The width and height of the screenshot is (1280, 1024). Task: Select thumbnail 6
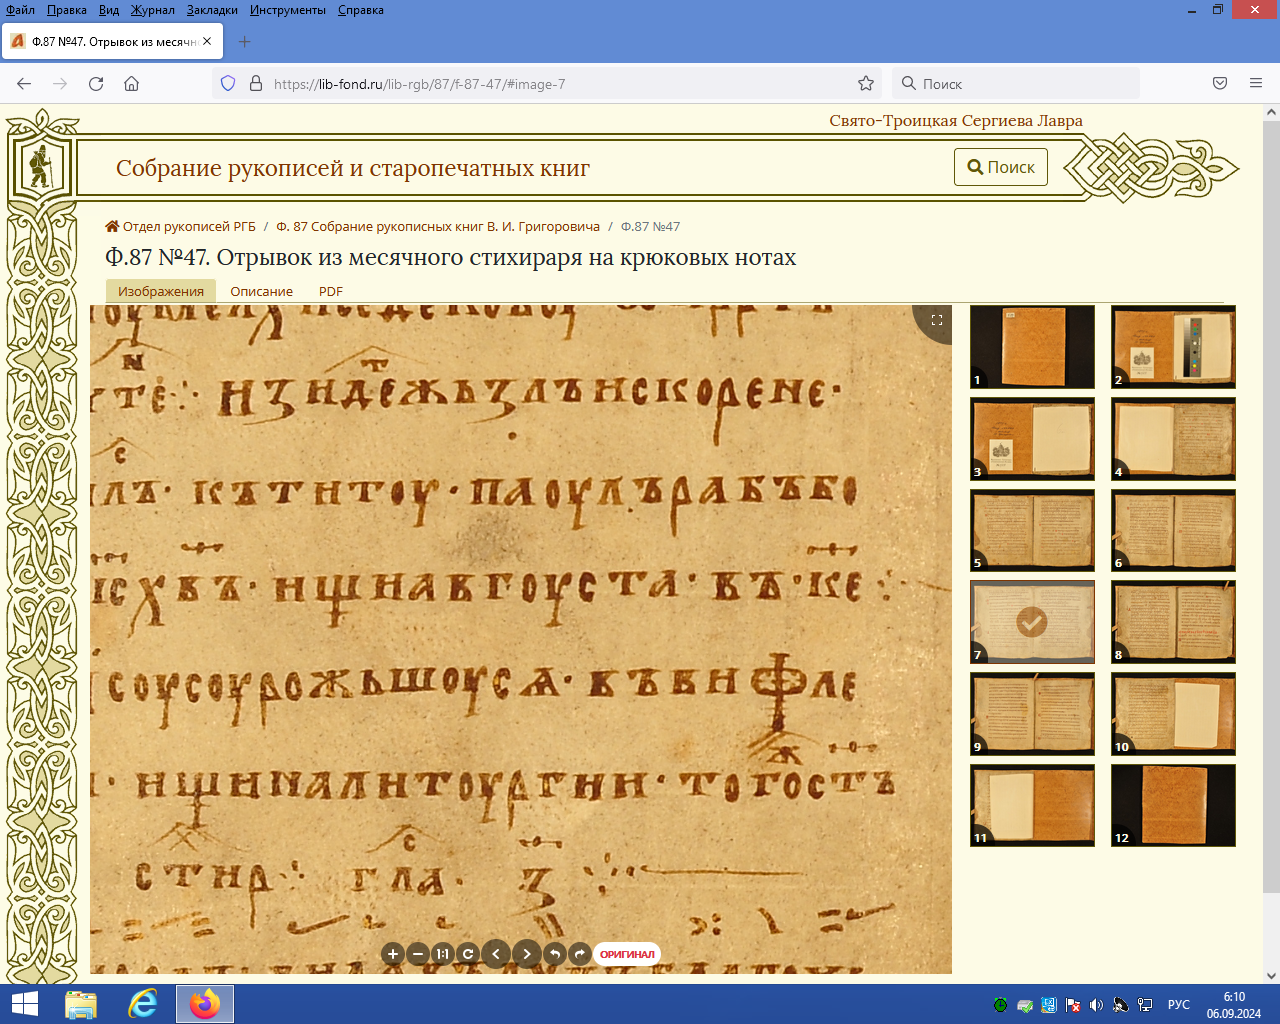click(x=1173, y=531)
